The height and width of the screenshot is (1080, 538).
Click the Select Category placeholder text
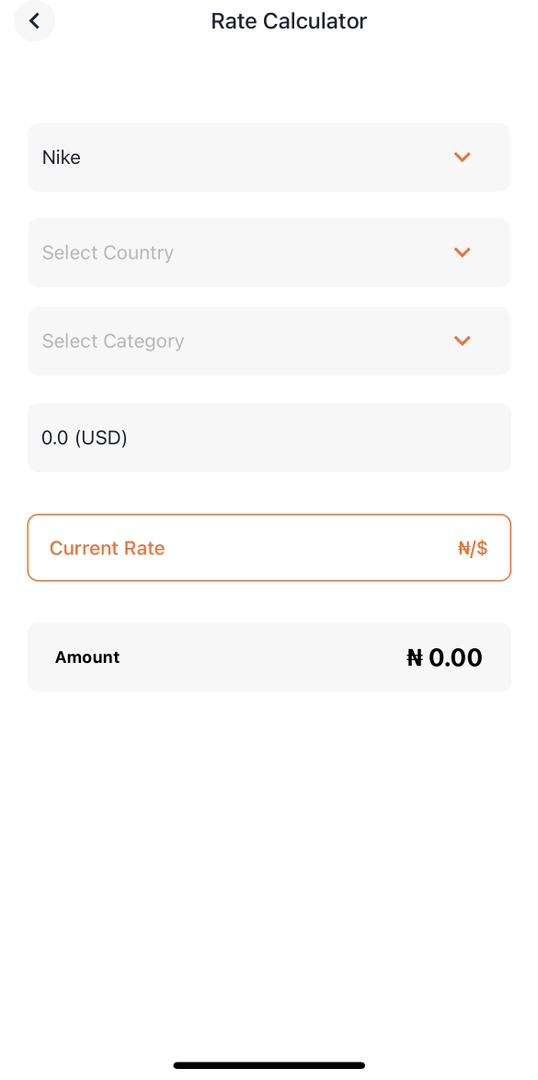pos(113,341)
